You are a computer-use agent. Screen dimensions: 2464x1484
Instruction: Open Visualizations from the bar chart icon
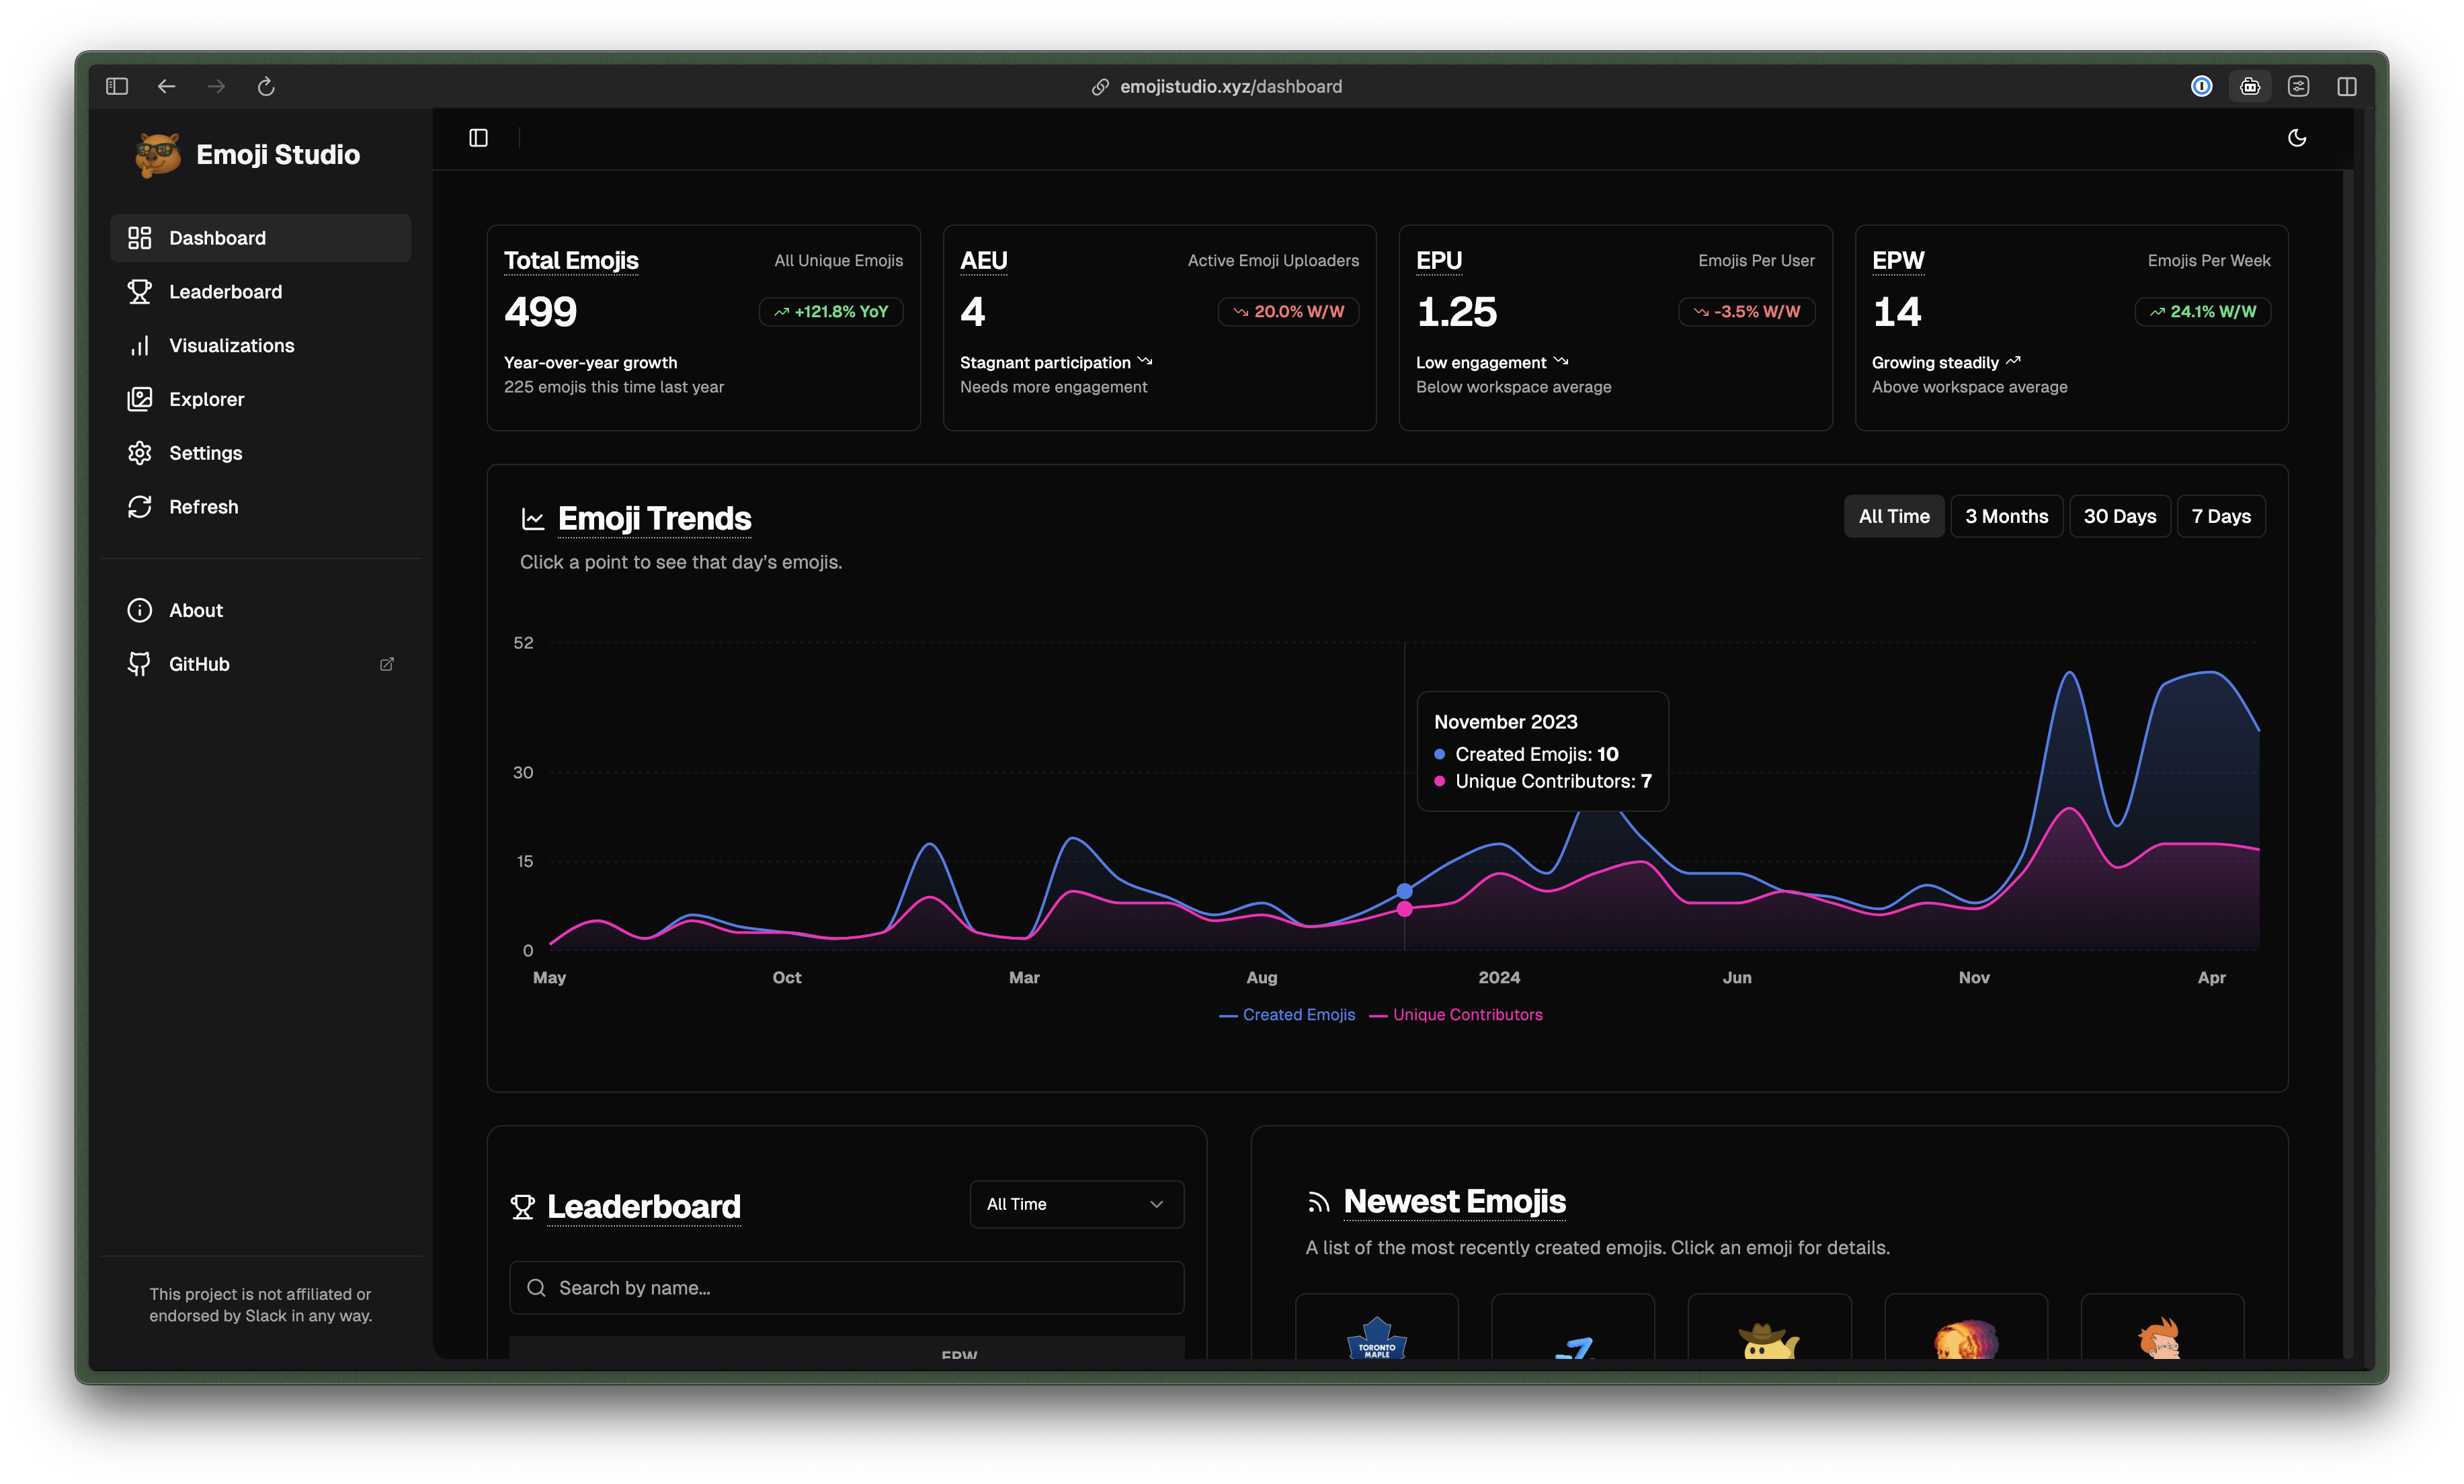coord(140,346)
